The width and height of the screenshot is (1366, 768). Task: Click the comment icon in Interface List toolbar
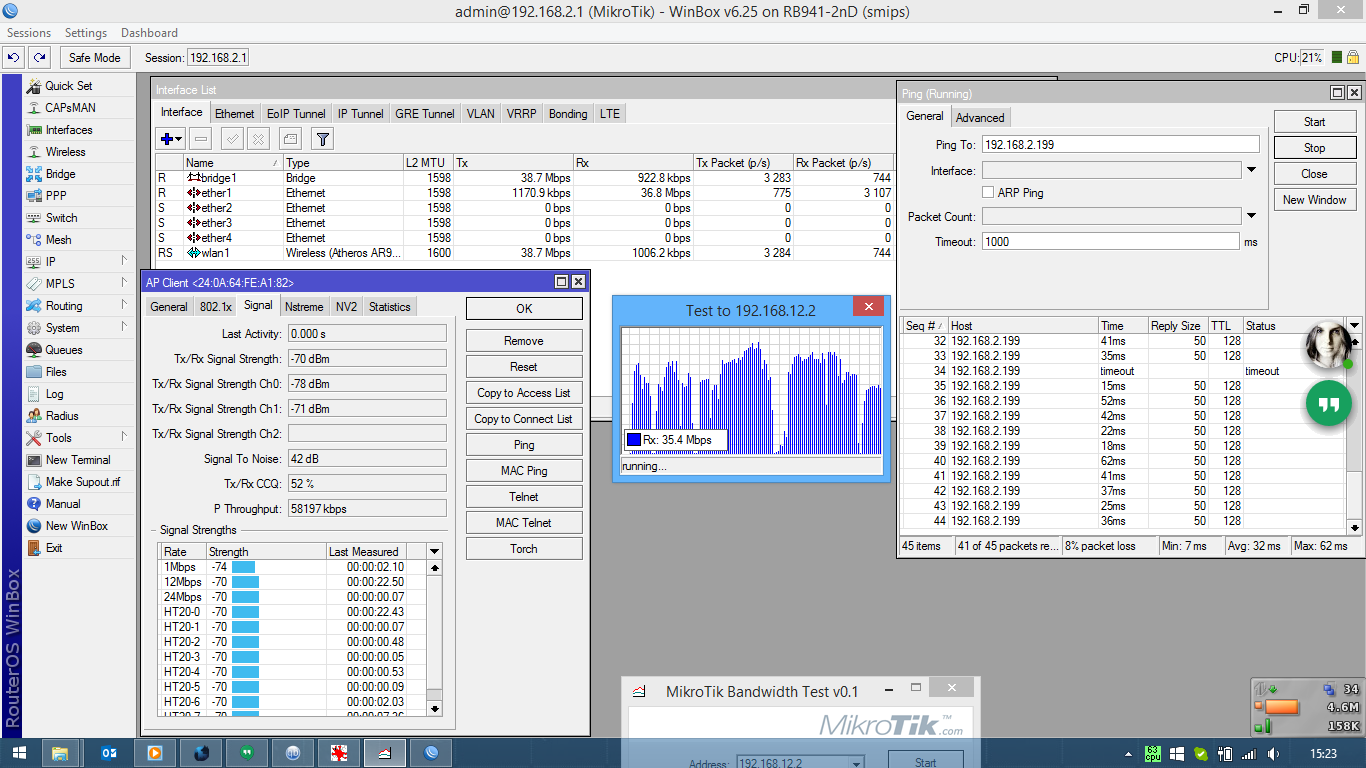point(290,139)
